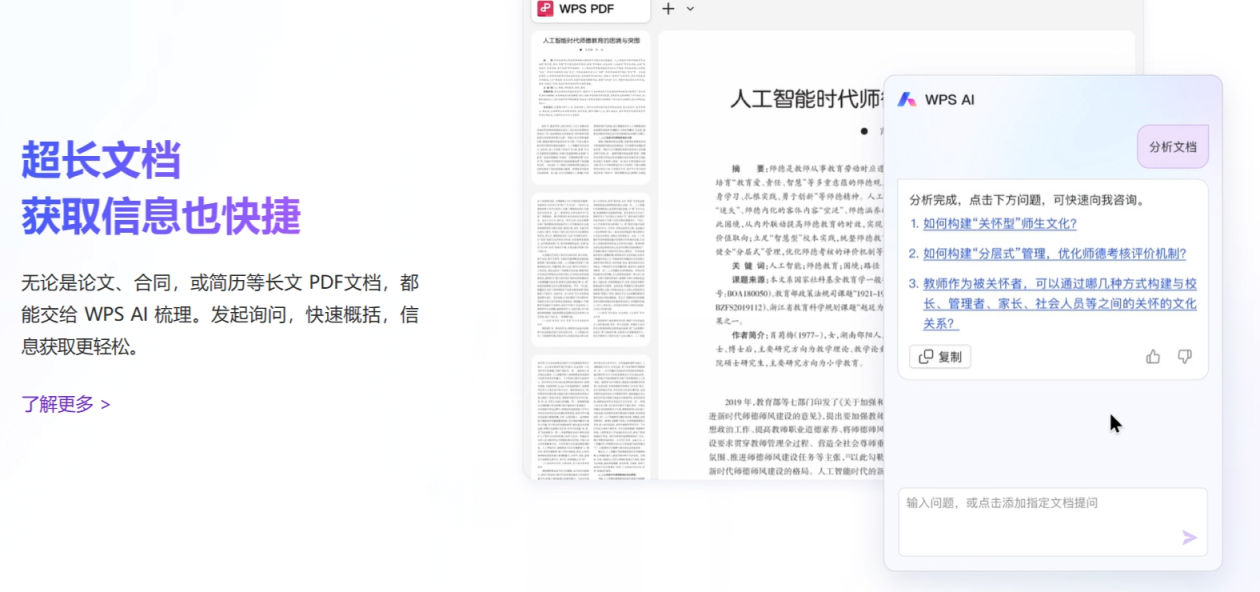Viewport: 1260px width, 592px height.
Task: Follow the 了解更多 link
Action: pos(66,405)
